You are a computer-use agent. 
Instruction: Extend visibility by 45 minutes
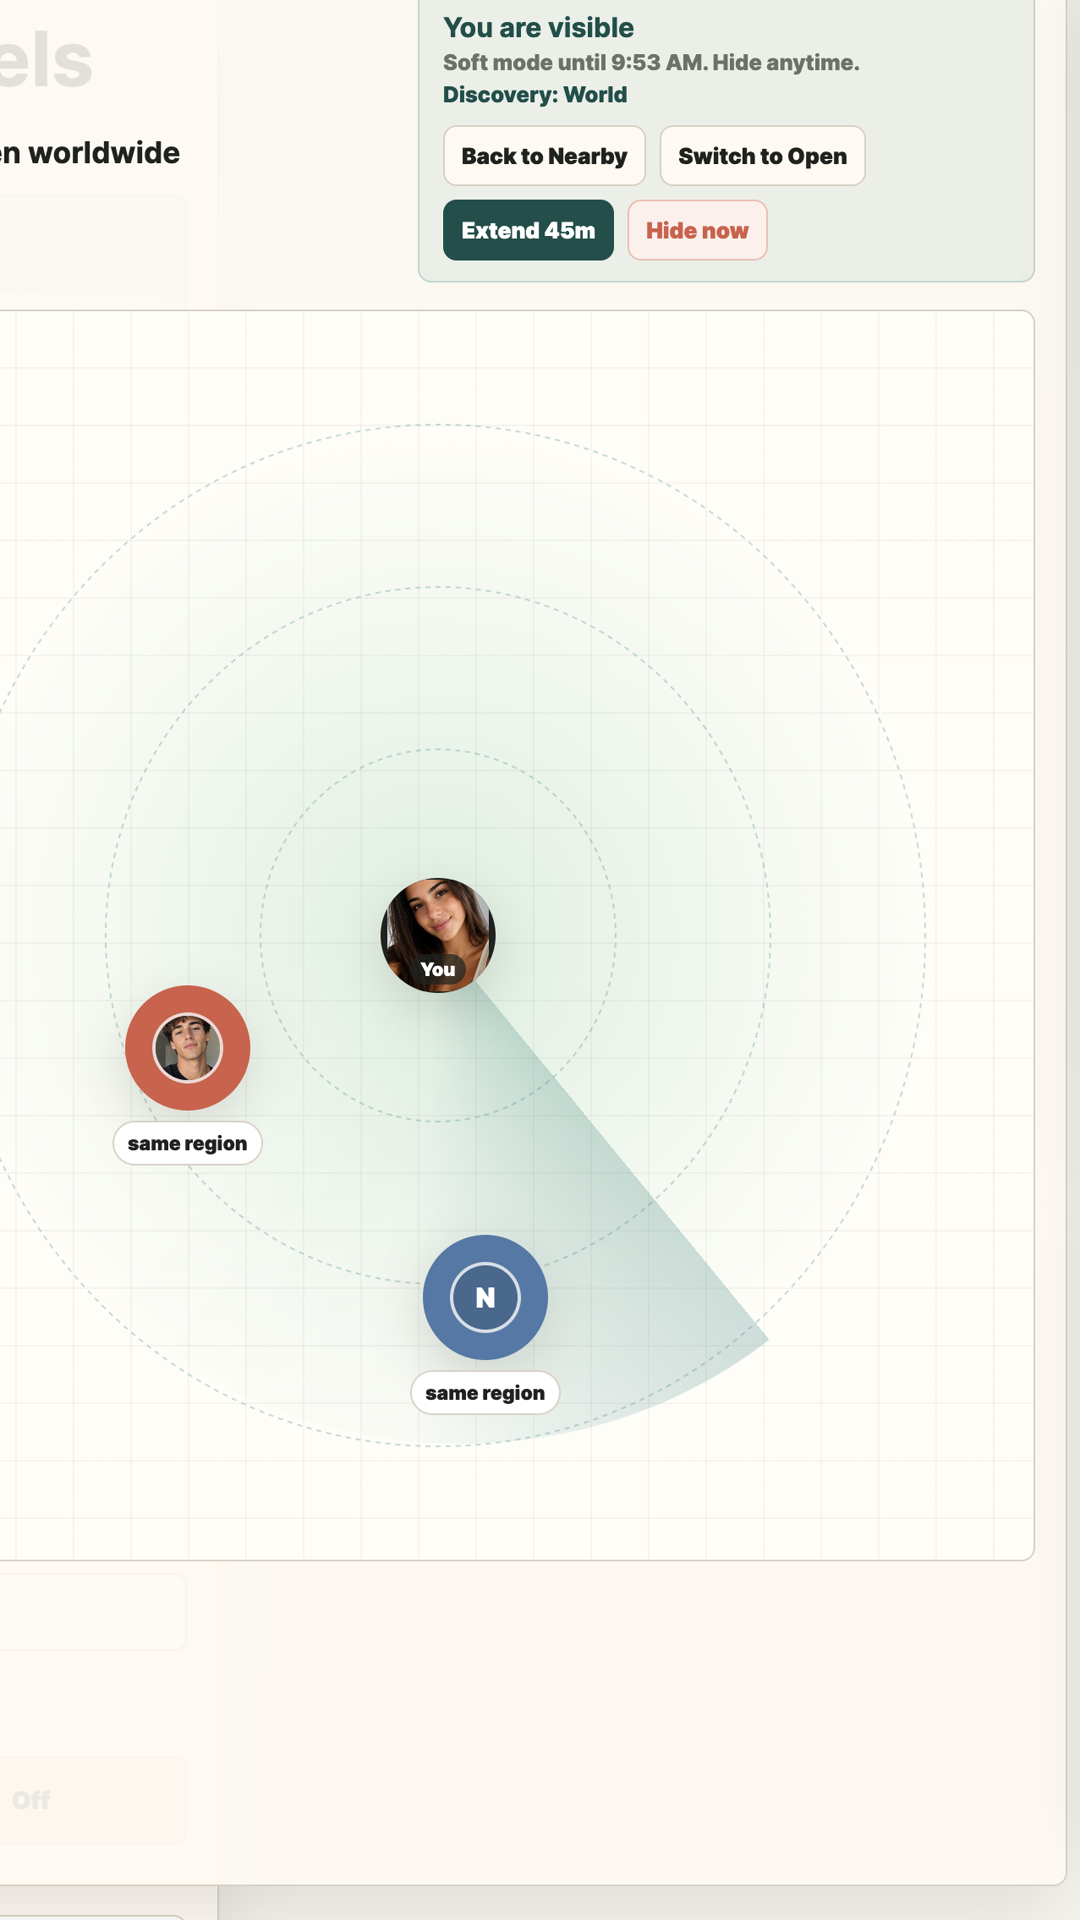[x=528, y=230]
